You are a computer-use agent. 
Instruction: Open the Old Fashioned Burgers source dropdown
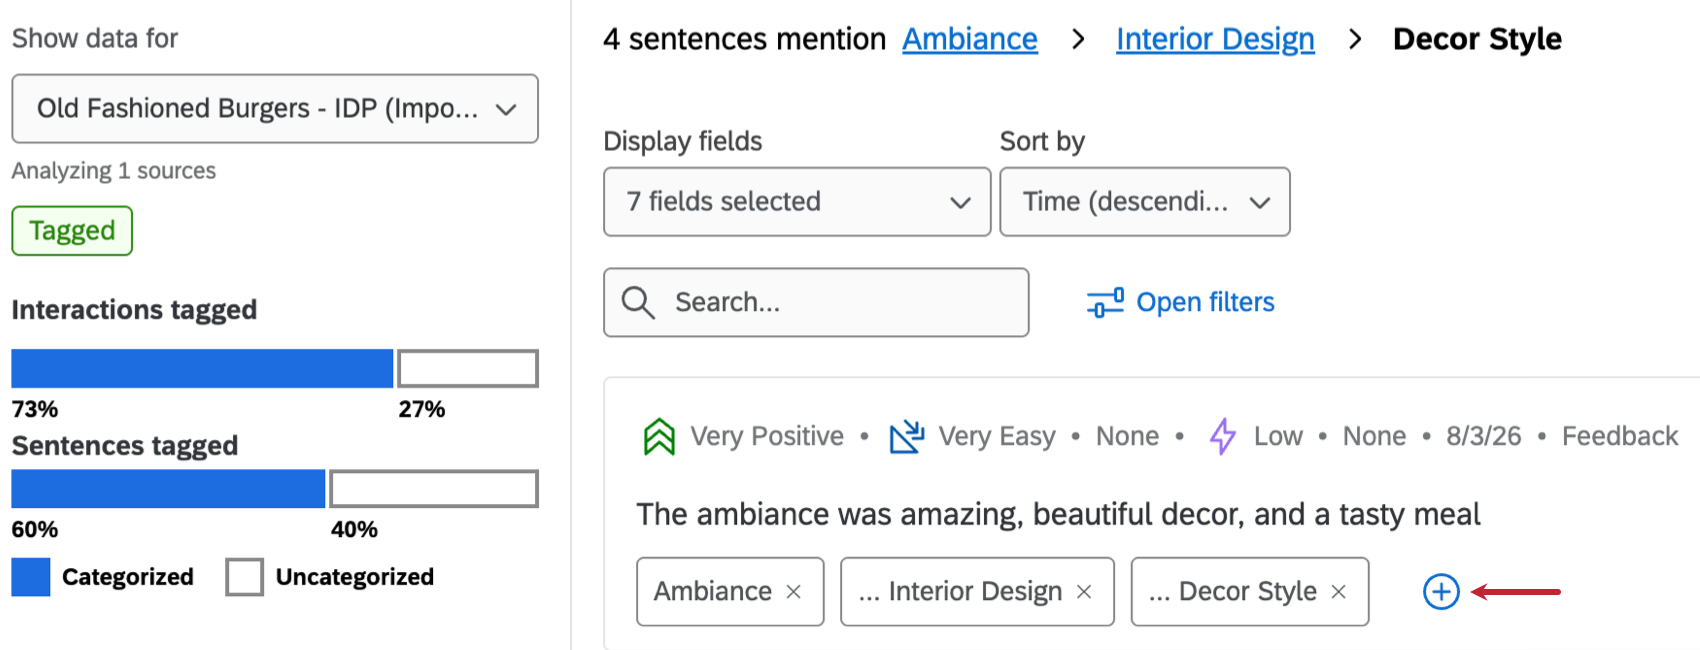coord(275,108)
